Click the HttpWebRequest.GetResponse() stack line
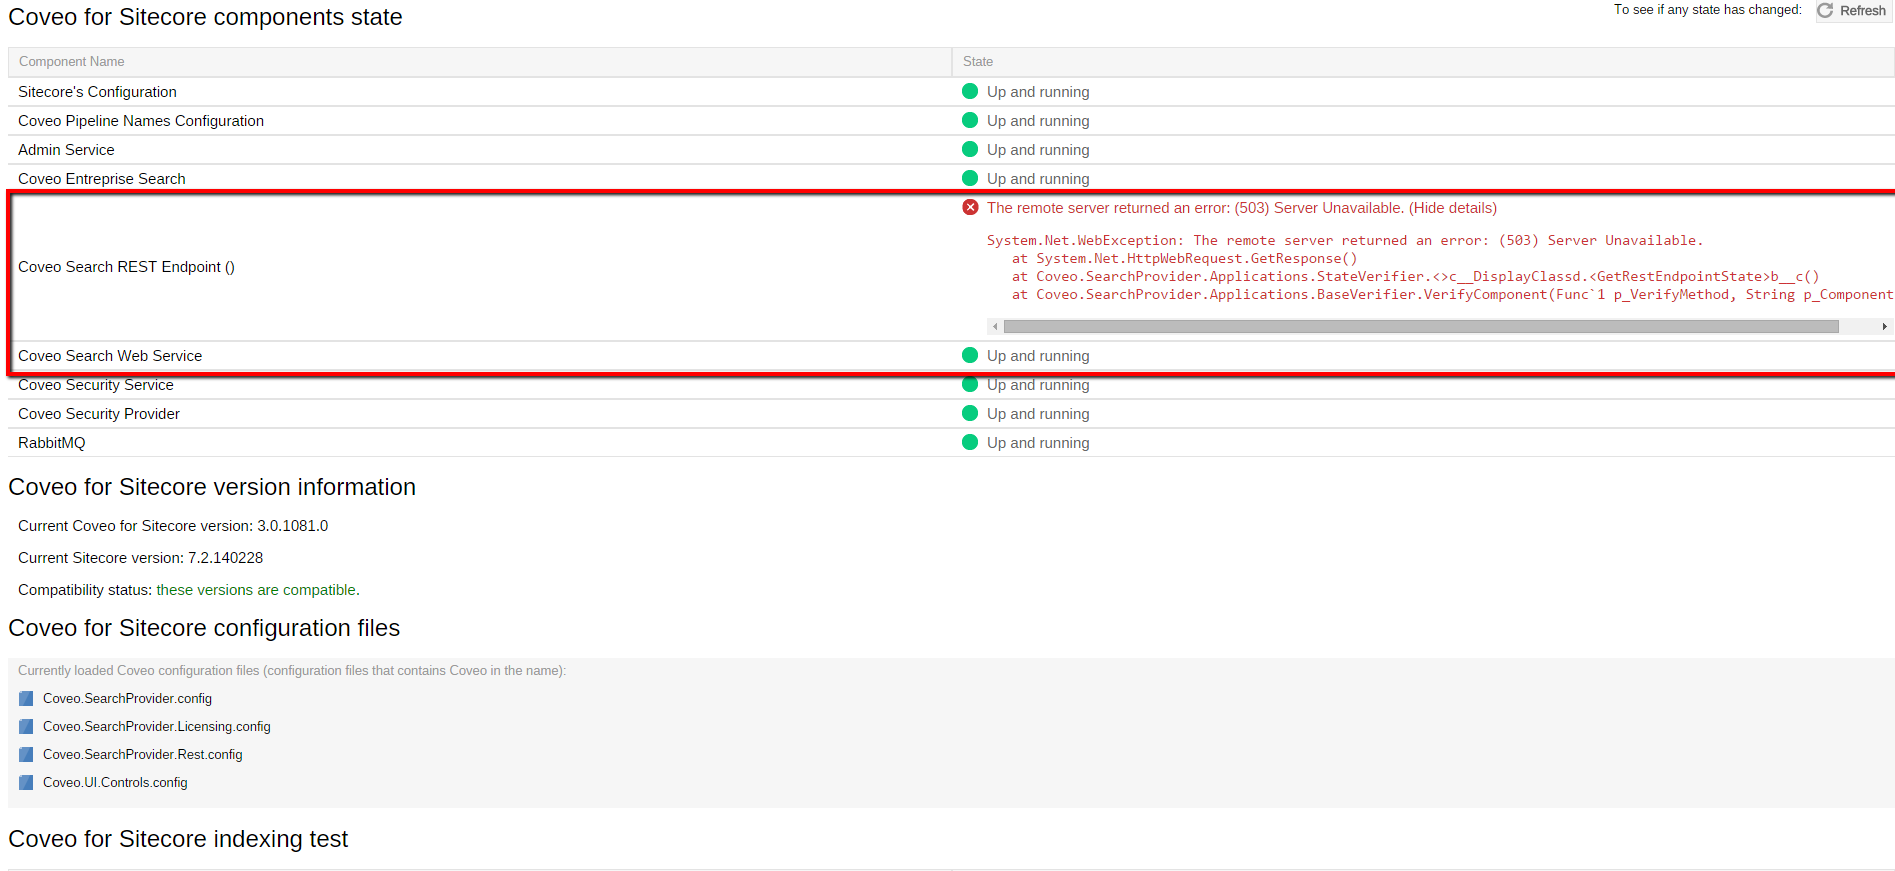 (1185, 259)
